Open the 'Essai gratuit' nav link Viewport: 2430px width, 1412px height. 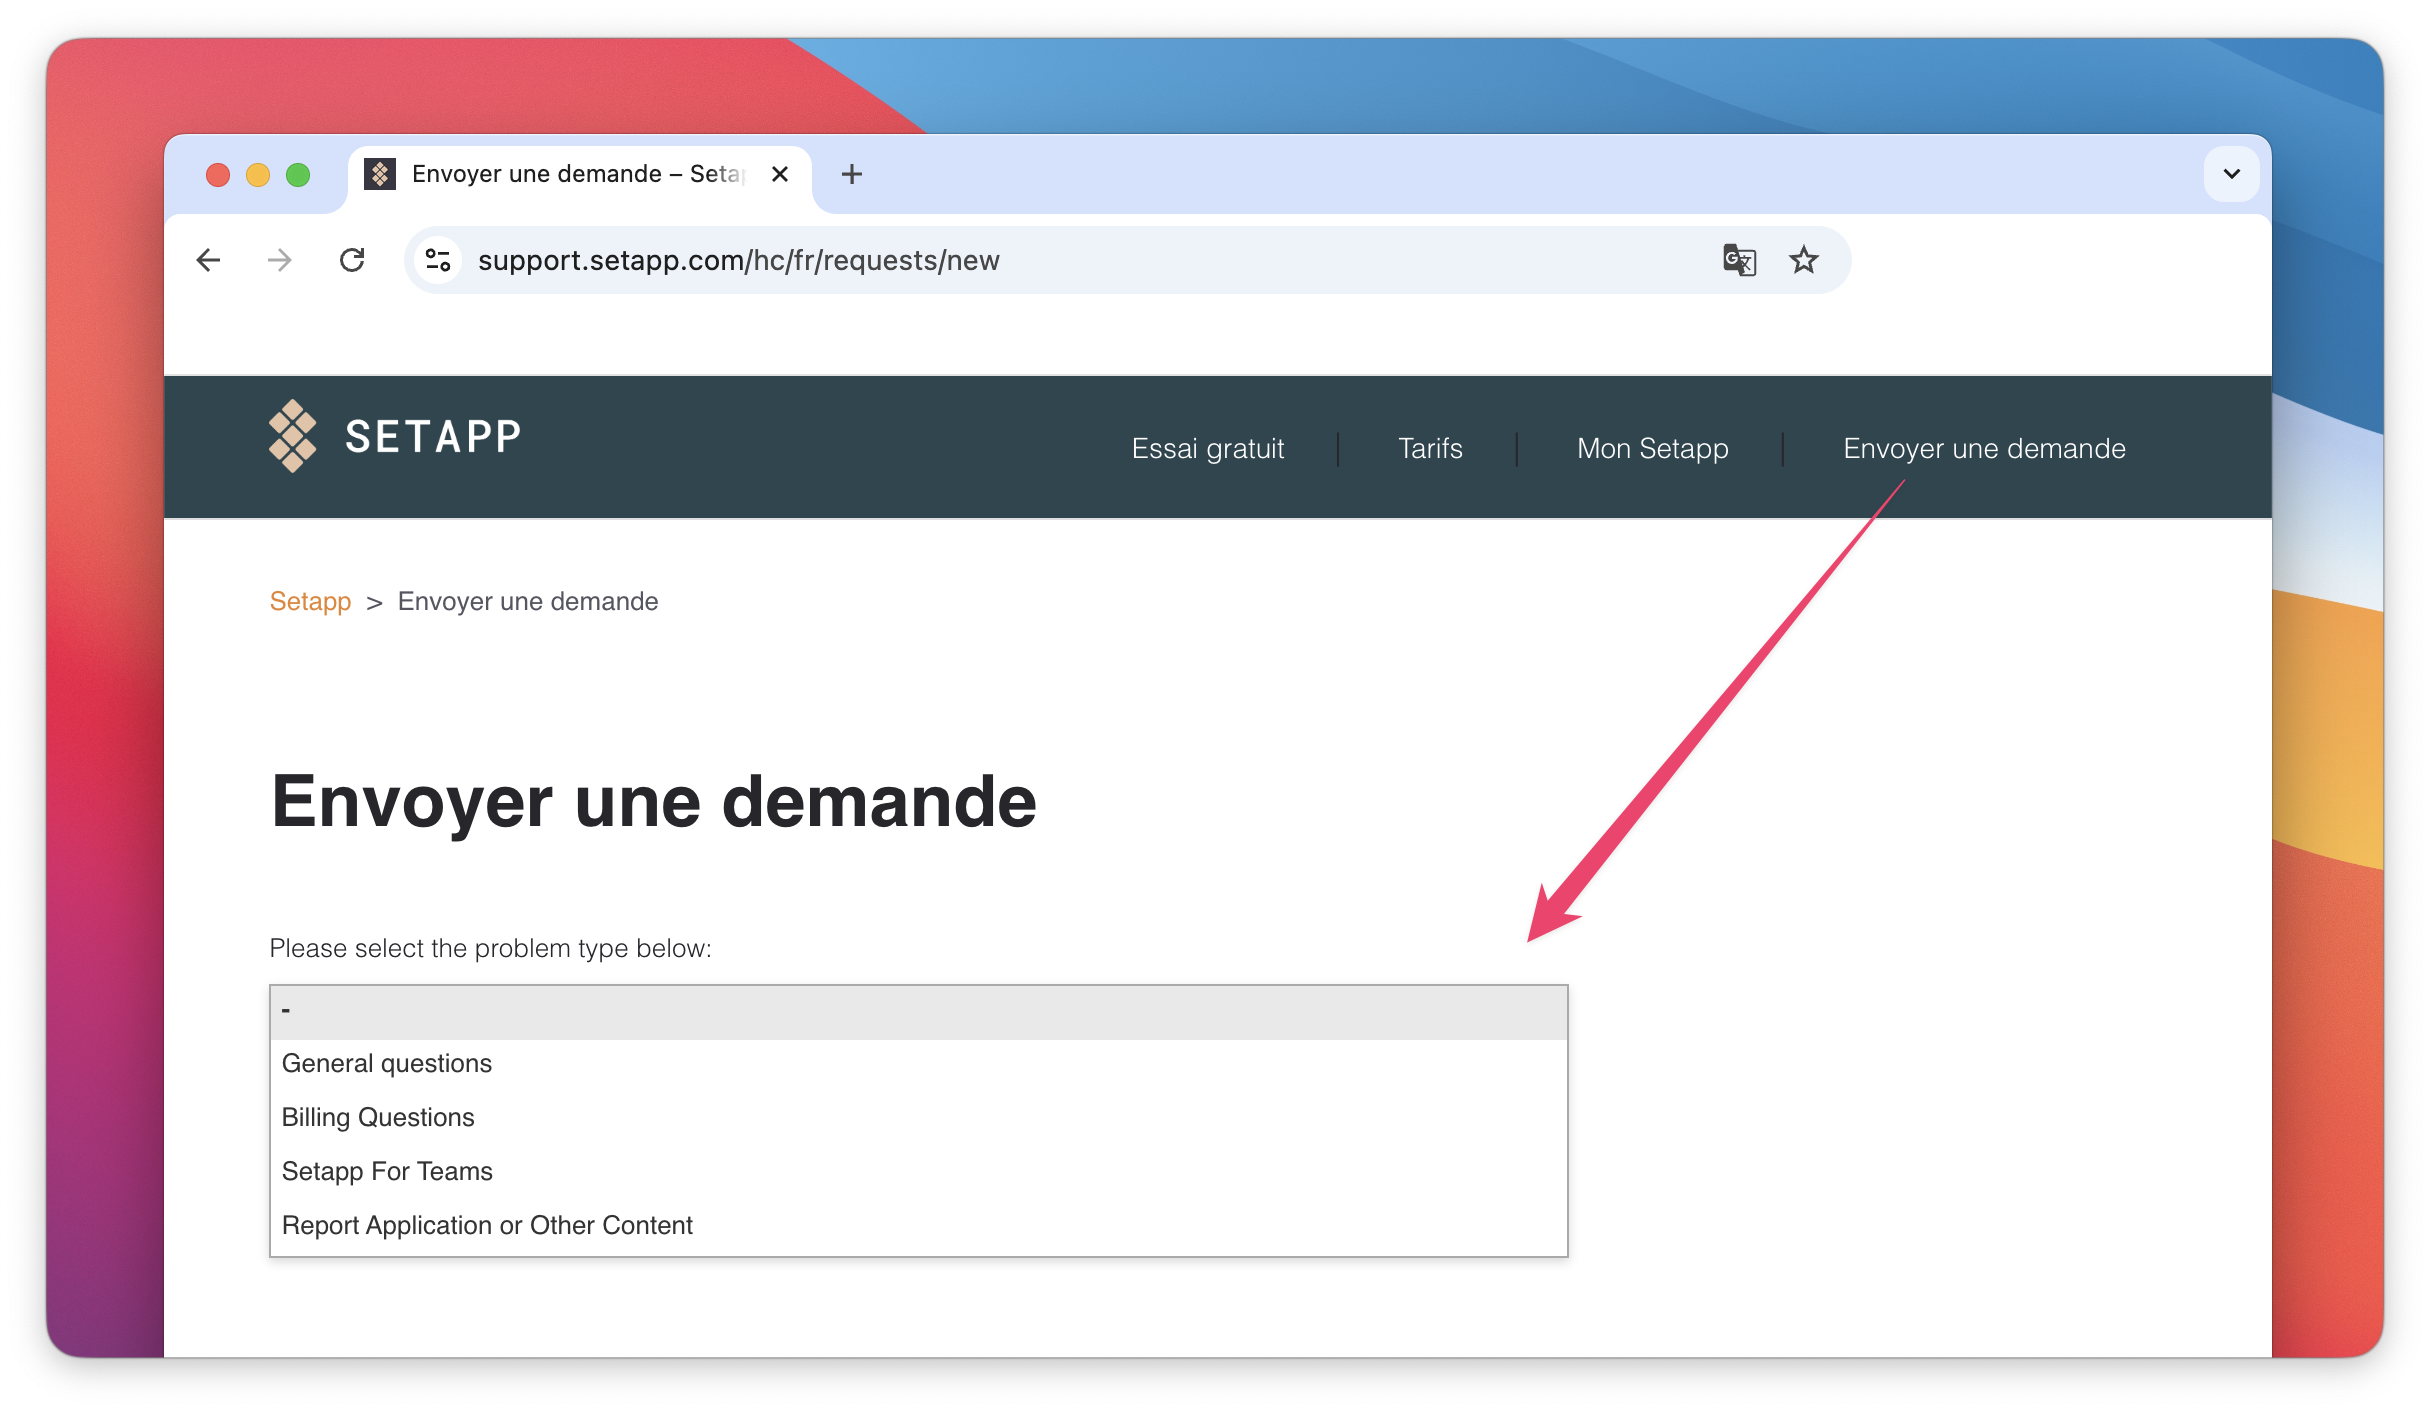(x=1208, y=448)
